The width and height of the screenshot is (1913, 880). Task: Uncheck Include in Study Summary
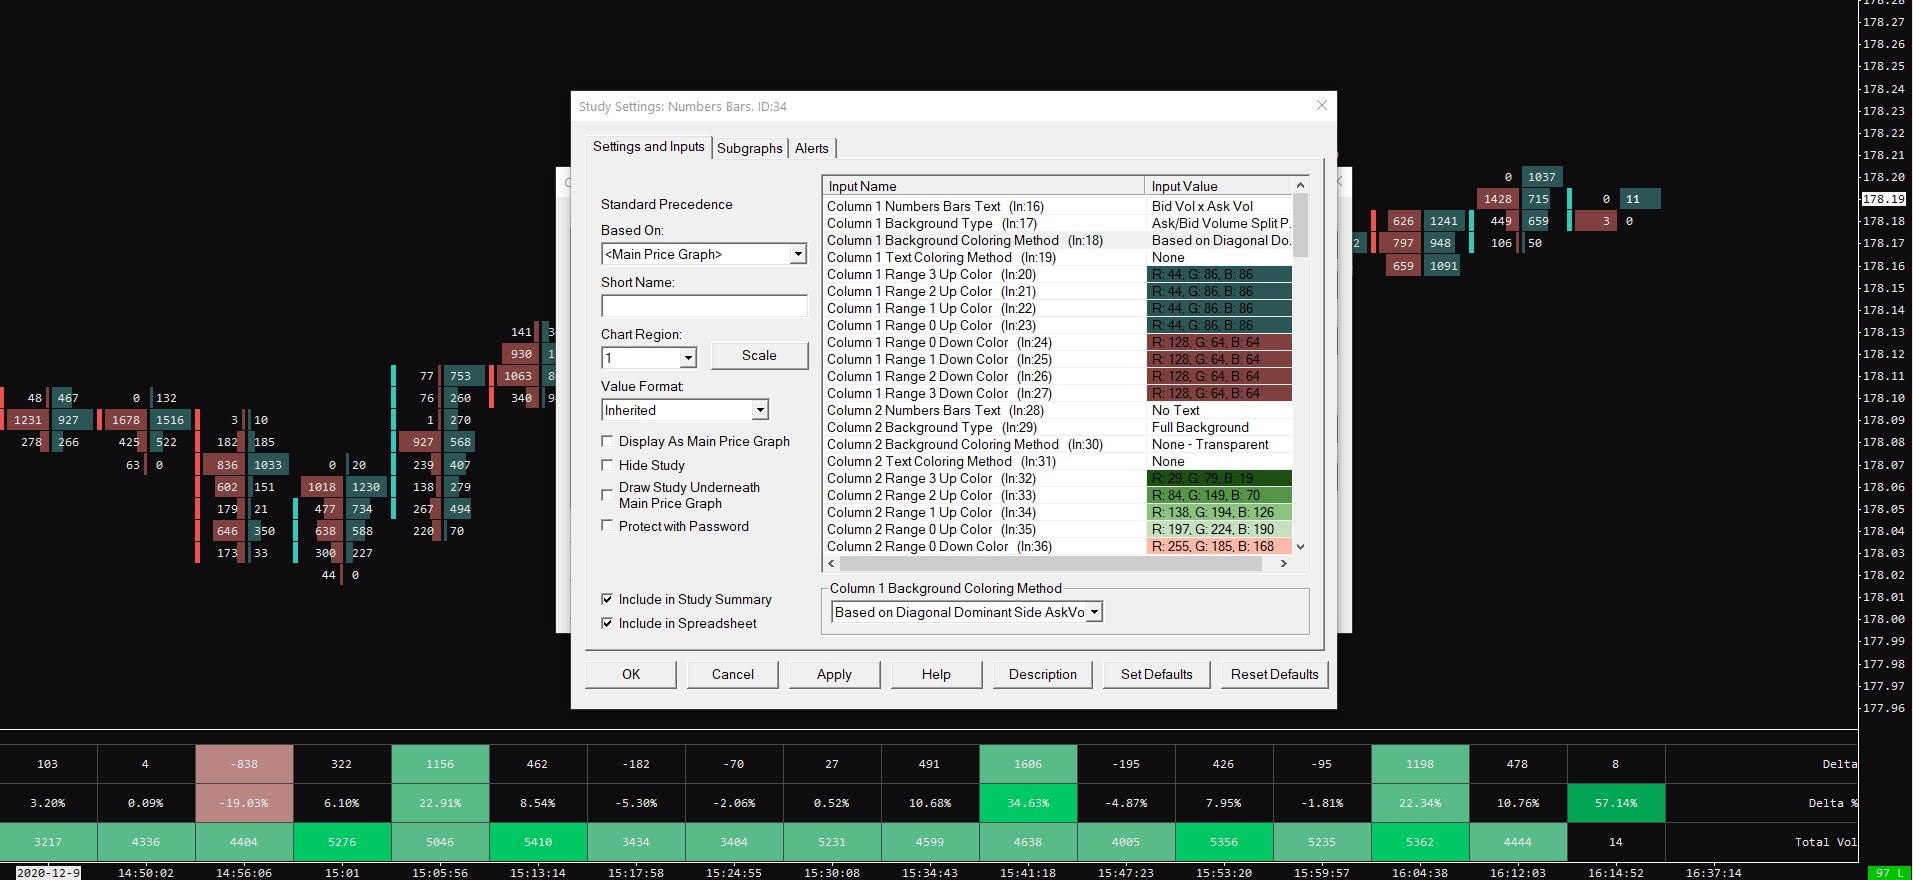pos(607,599)
